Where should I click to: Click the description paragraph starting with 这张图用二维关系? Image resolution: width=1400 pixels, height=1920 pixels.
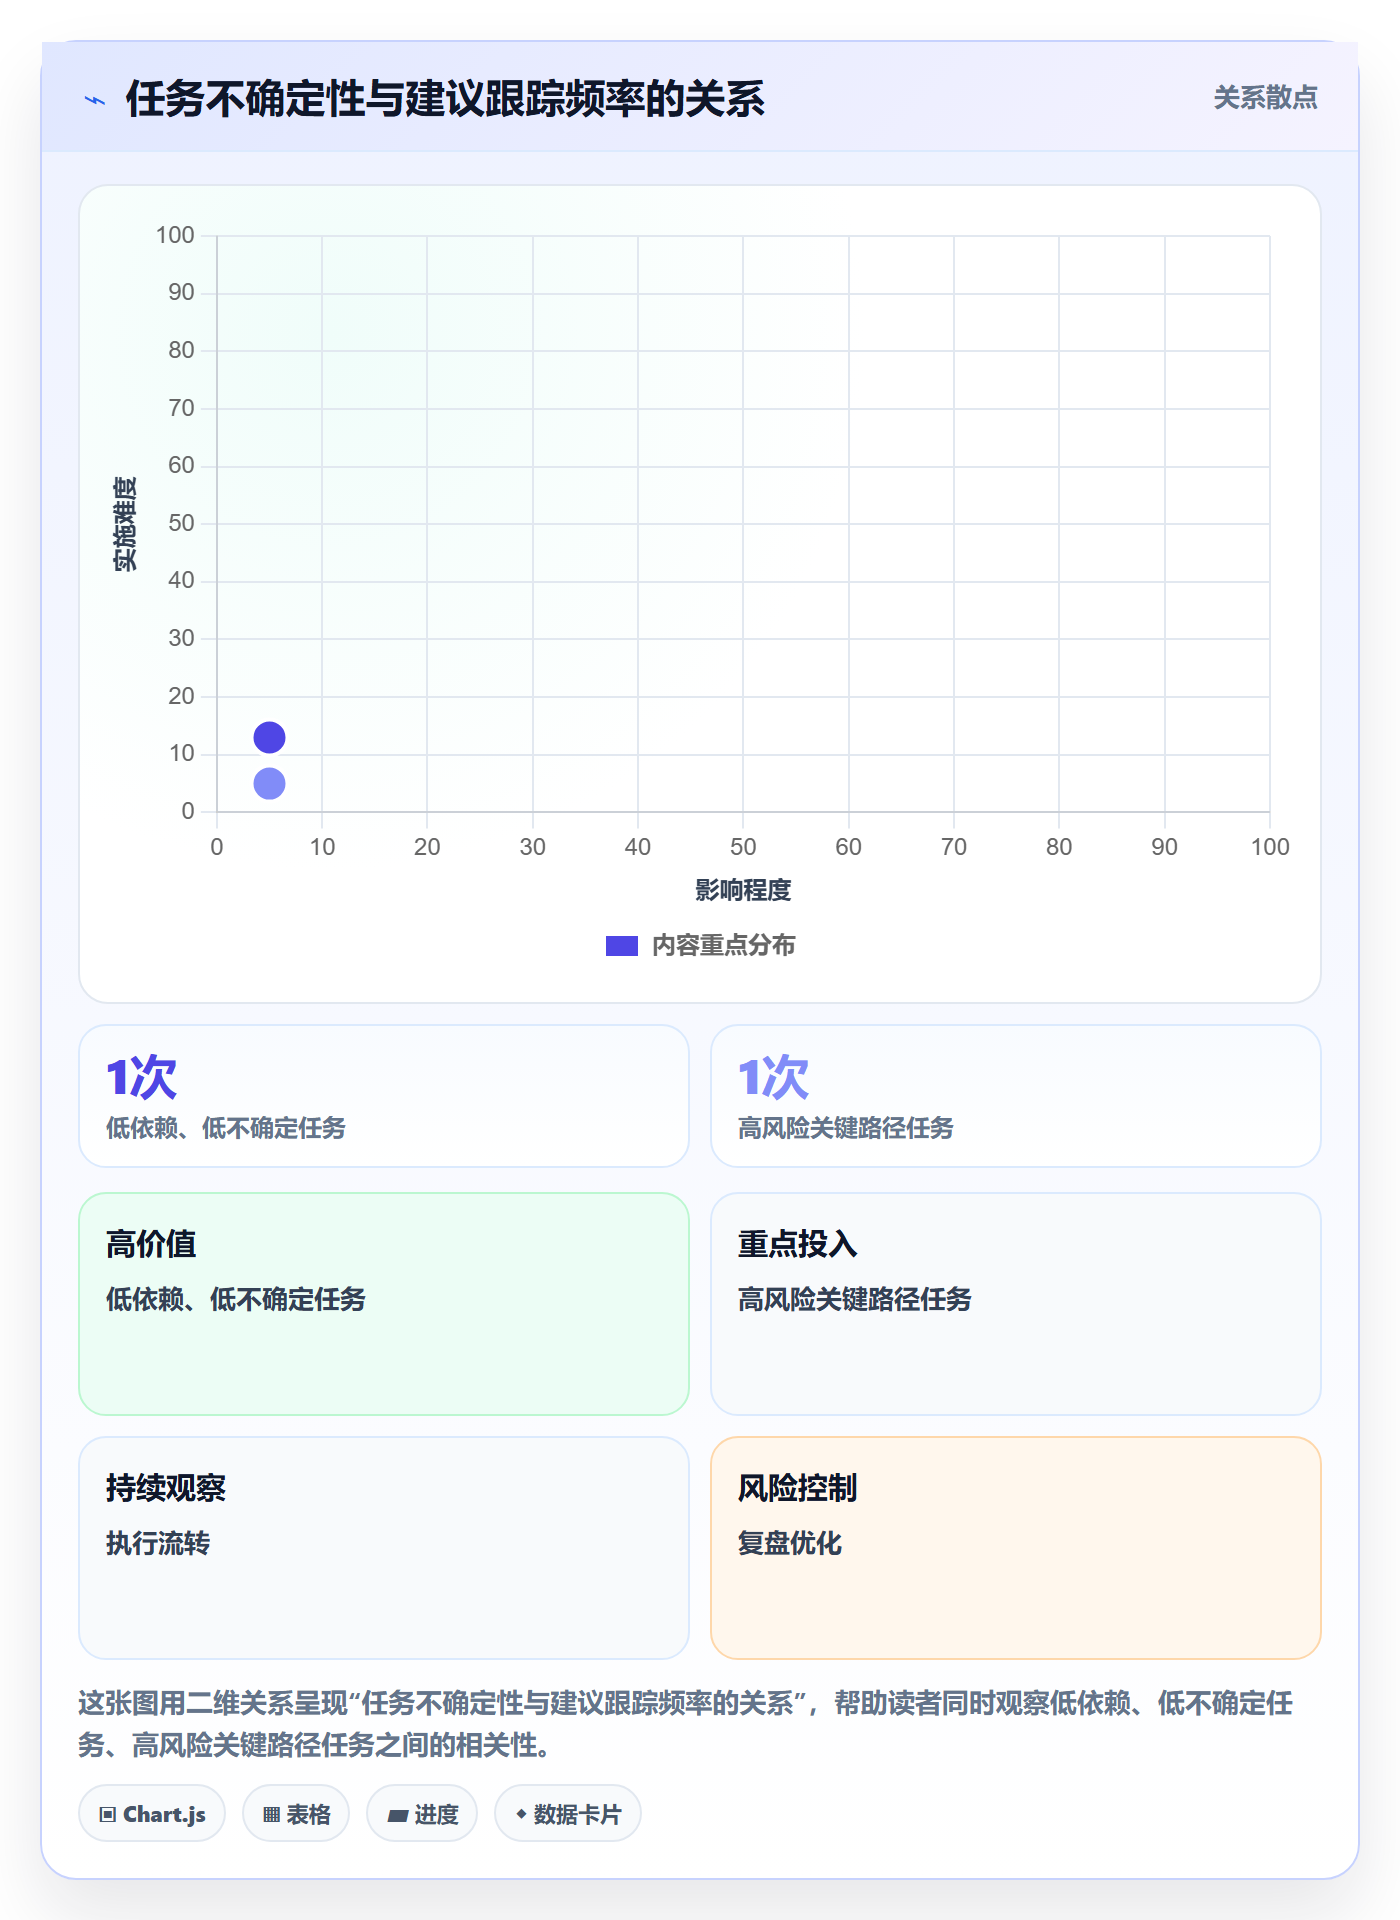tap(686, 1724)
